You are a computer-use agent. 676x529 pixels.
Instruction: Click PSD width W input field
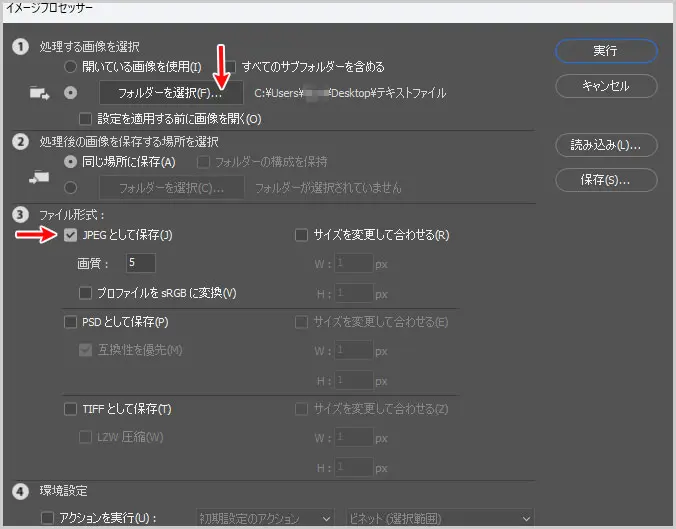tap(354, 350)
